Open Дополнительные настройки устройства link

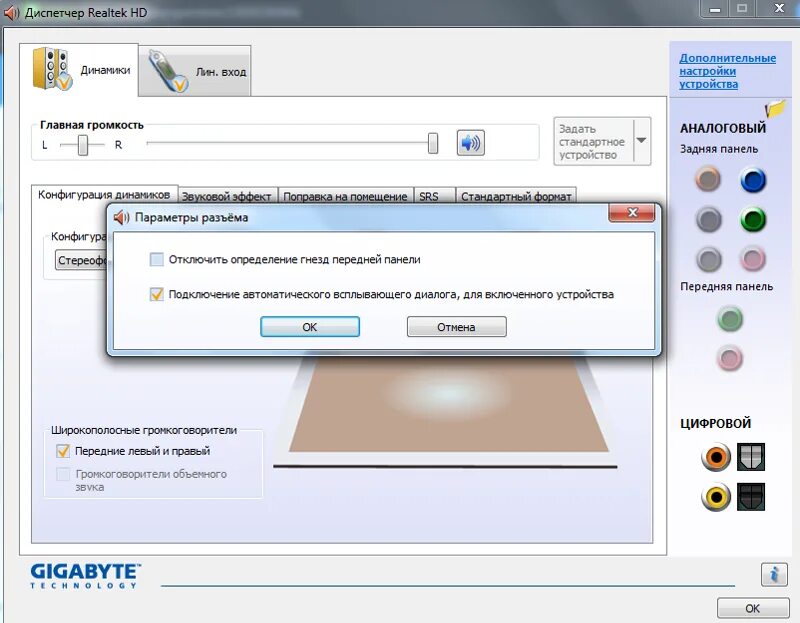click(x=728, y=71)
